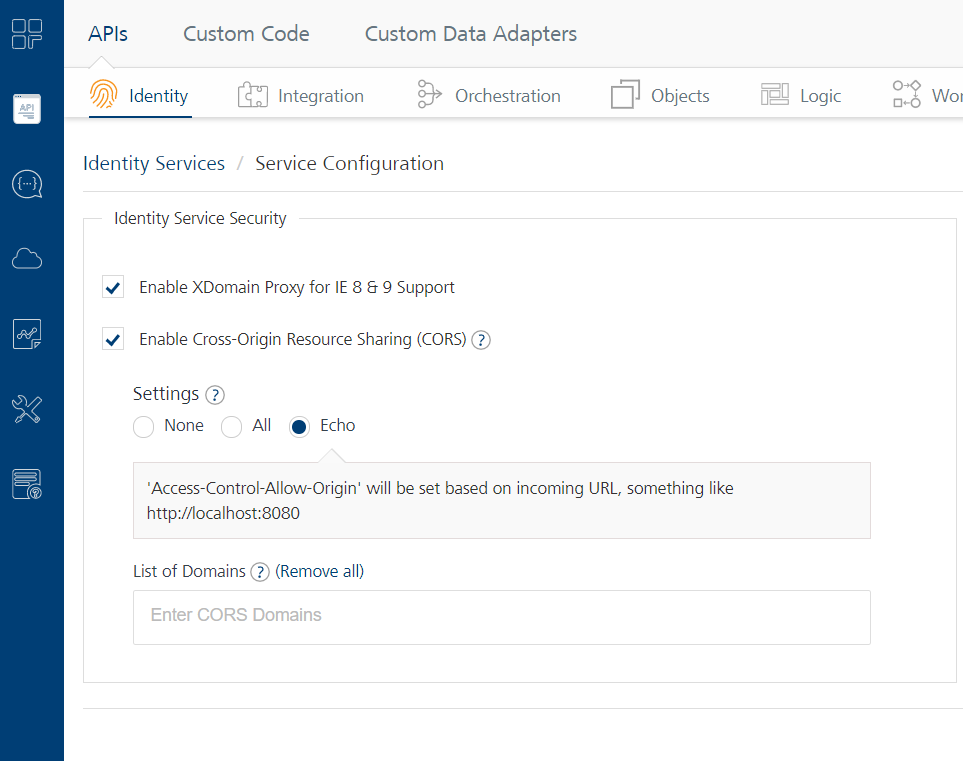
Task: Click the secured server sidebar icon
Action: [x=27, y=484]
